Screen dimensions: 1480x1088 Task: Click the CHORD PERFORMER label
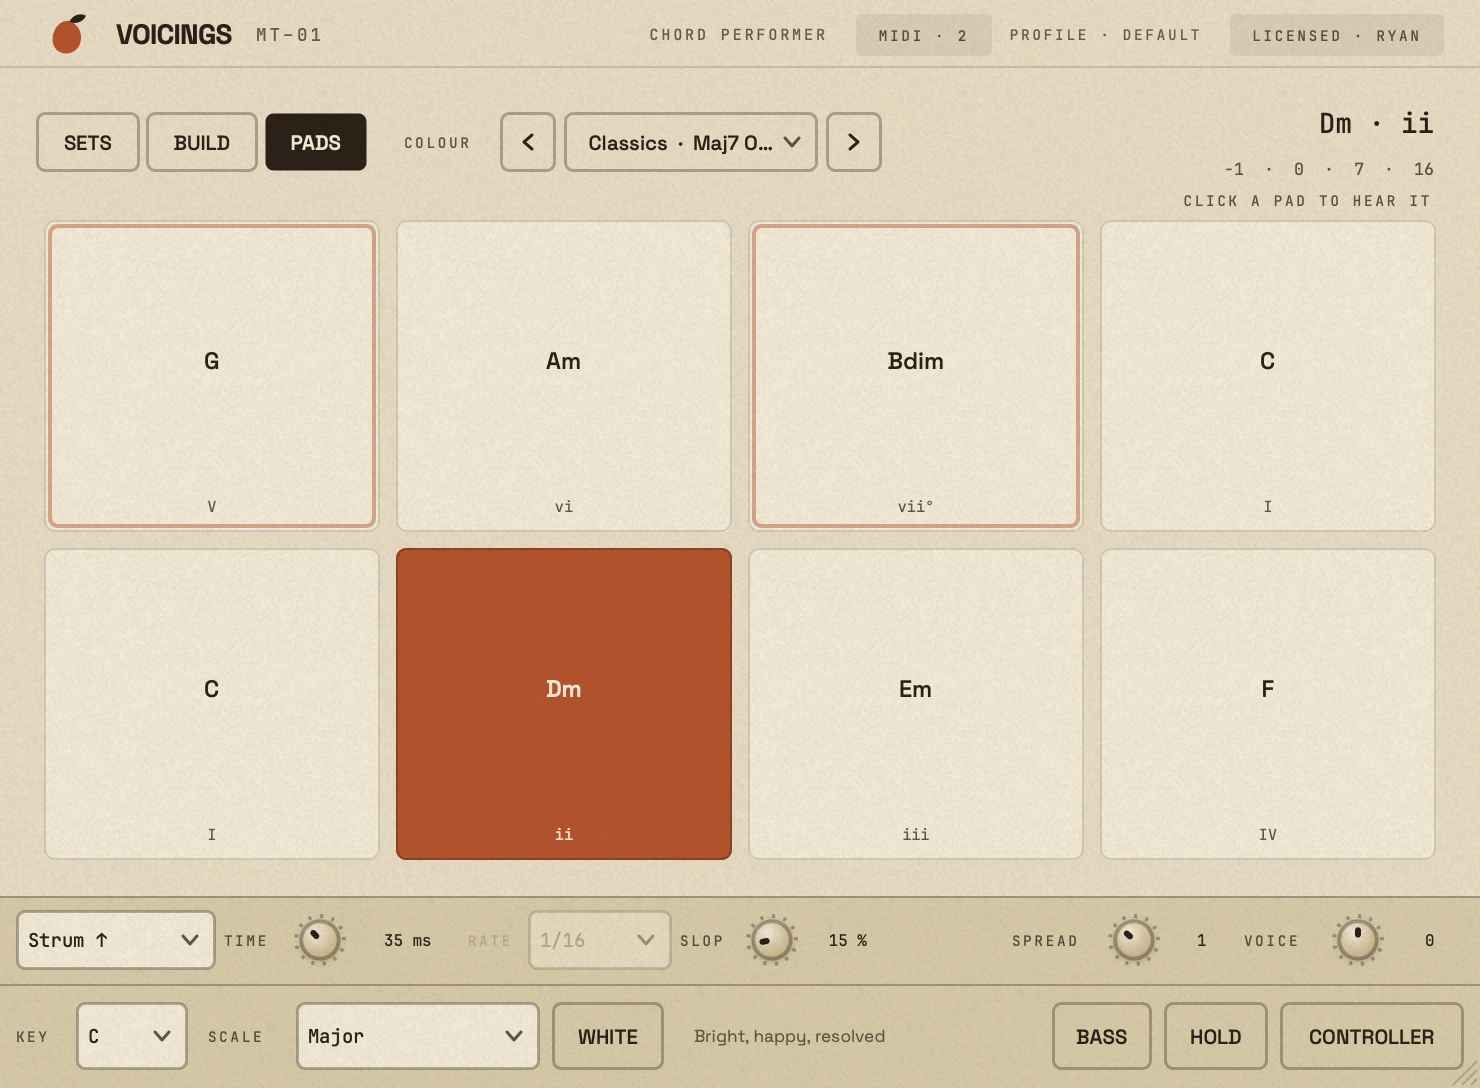[738, 35]
